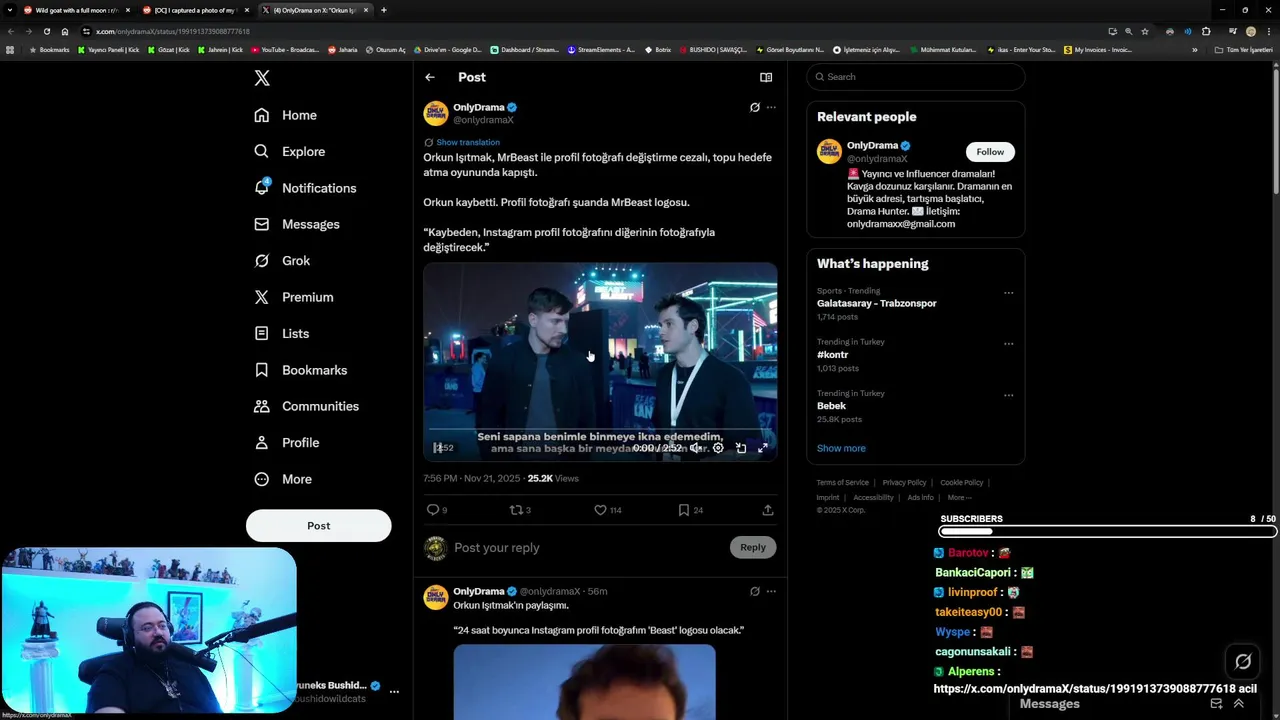Image resolution: width=1280 pixels, height=720 pixels.
Task: Open more options for Galatasaray trend
Action: [x=1008, y=293]
